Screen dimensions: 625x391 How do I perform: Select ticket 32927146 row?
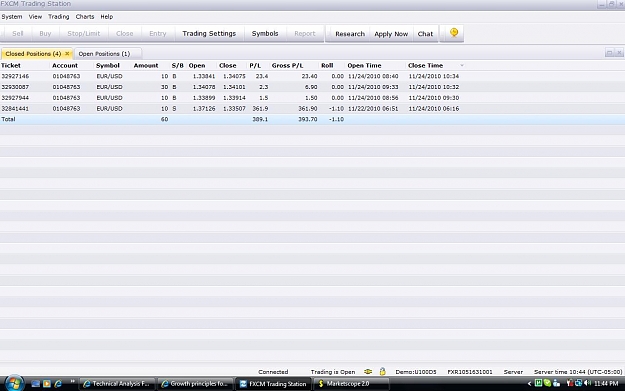(x=312, y=76)
